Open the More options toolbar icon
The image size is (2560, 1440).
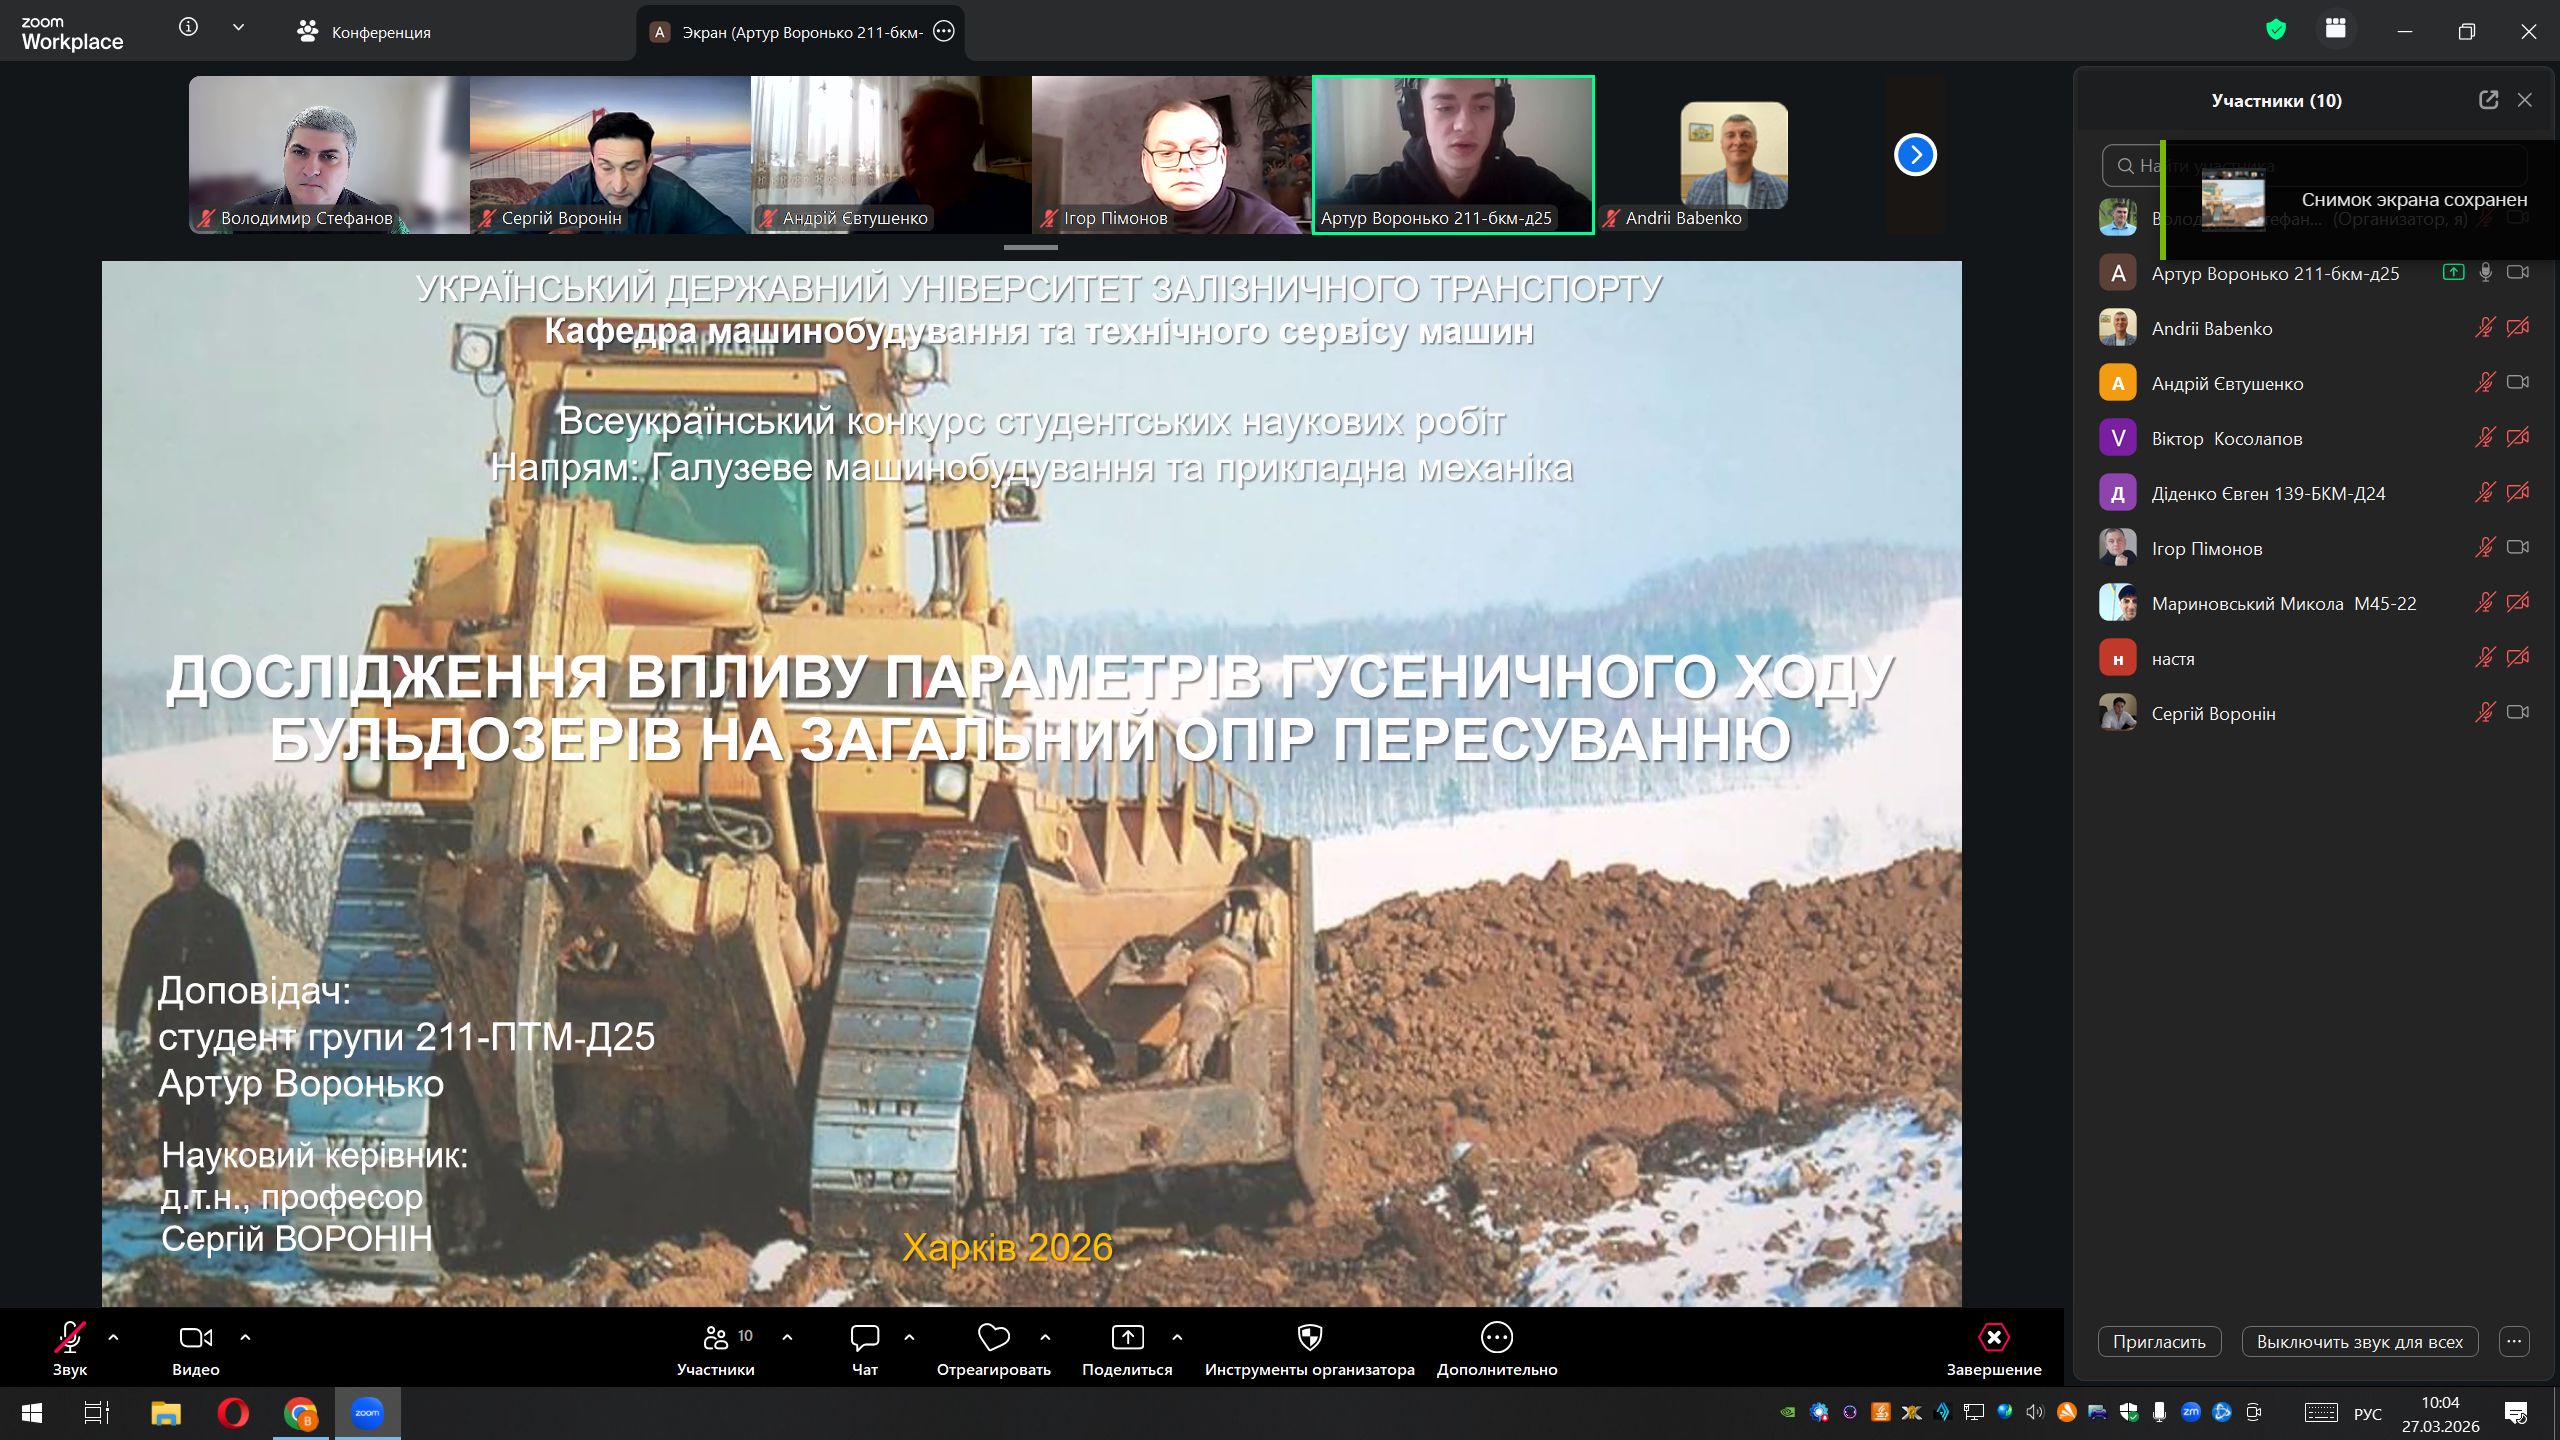click(1496, 1337)
